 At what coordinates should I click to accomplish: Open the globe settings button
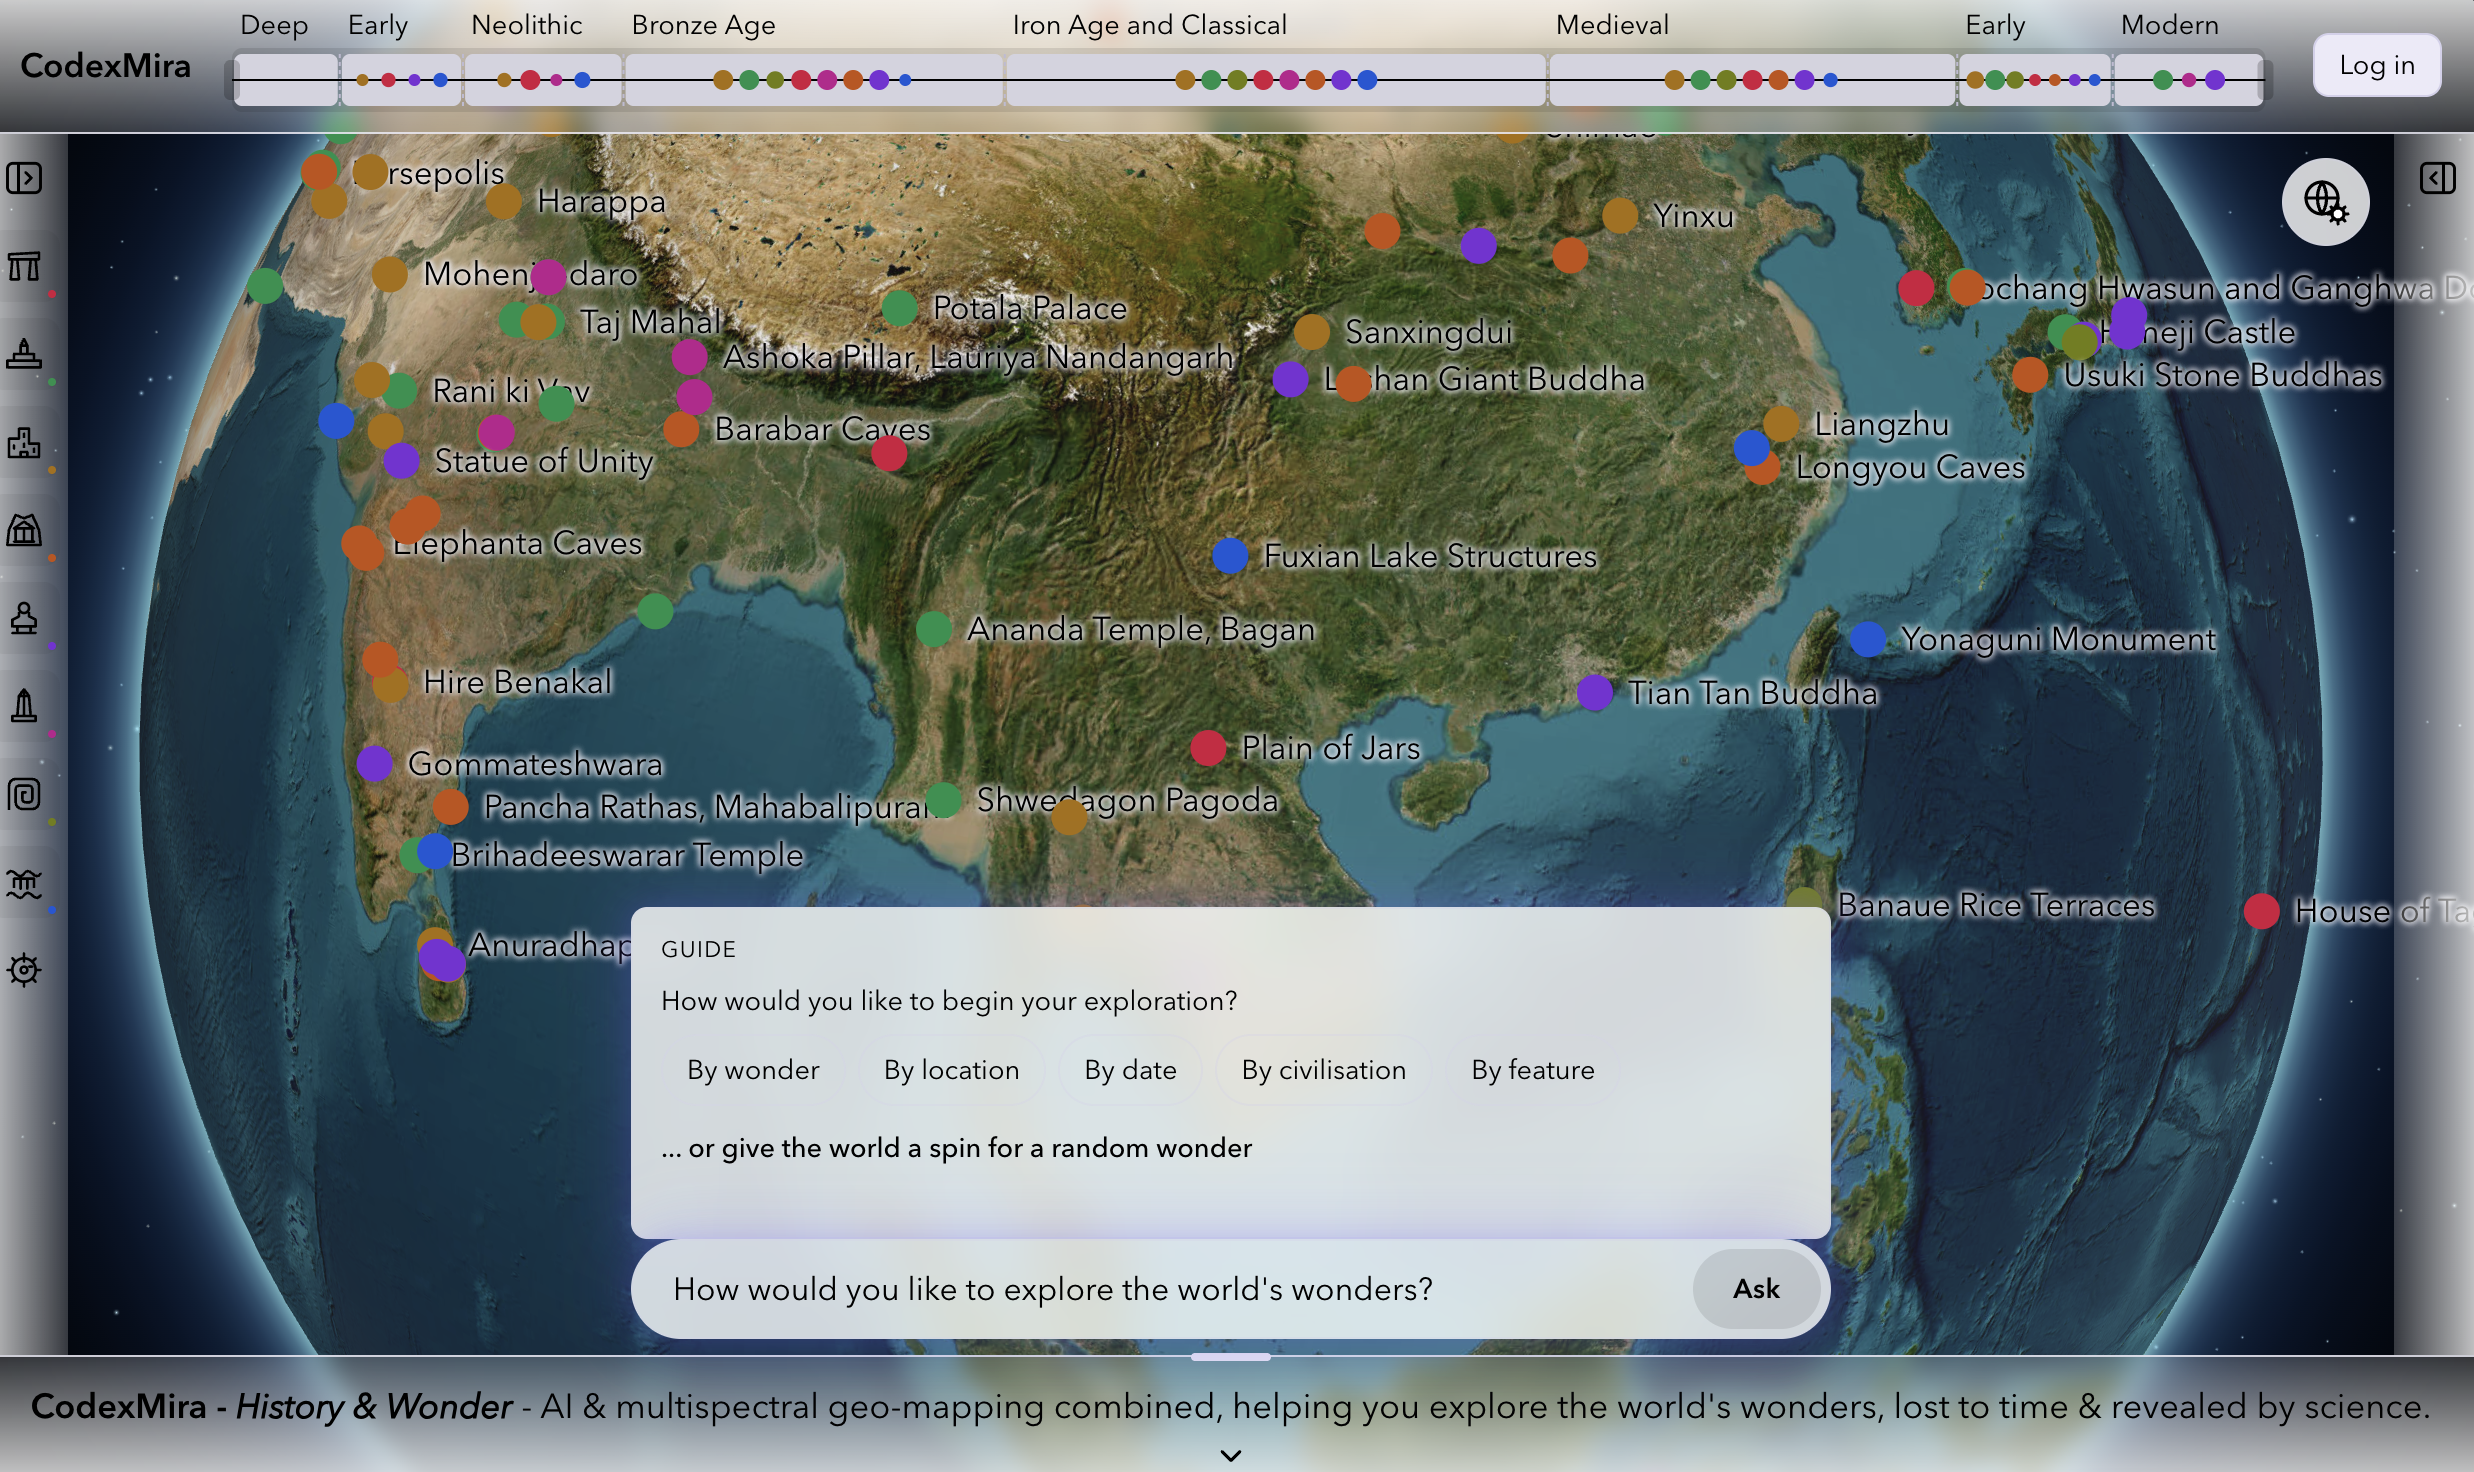click(x=2325, y=202)
